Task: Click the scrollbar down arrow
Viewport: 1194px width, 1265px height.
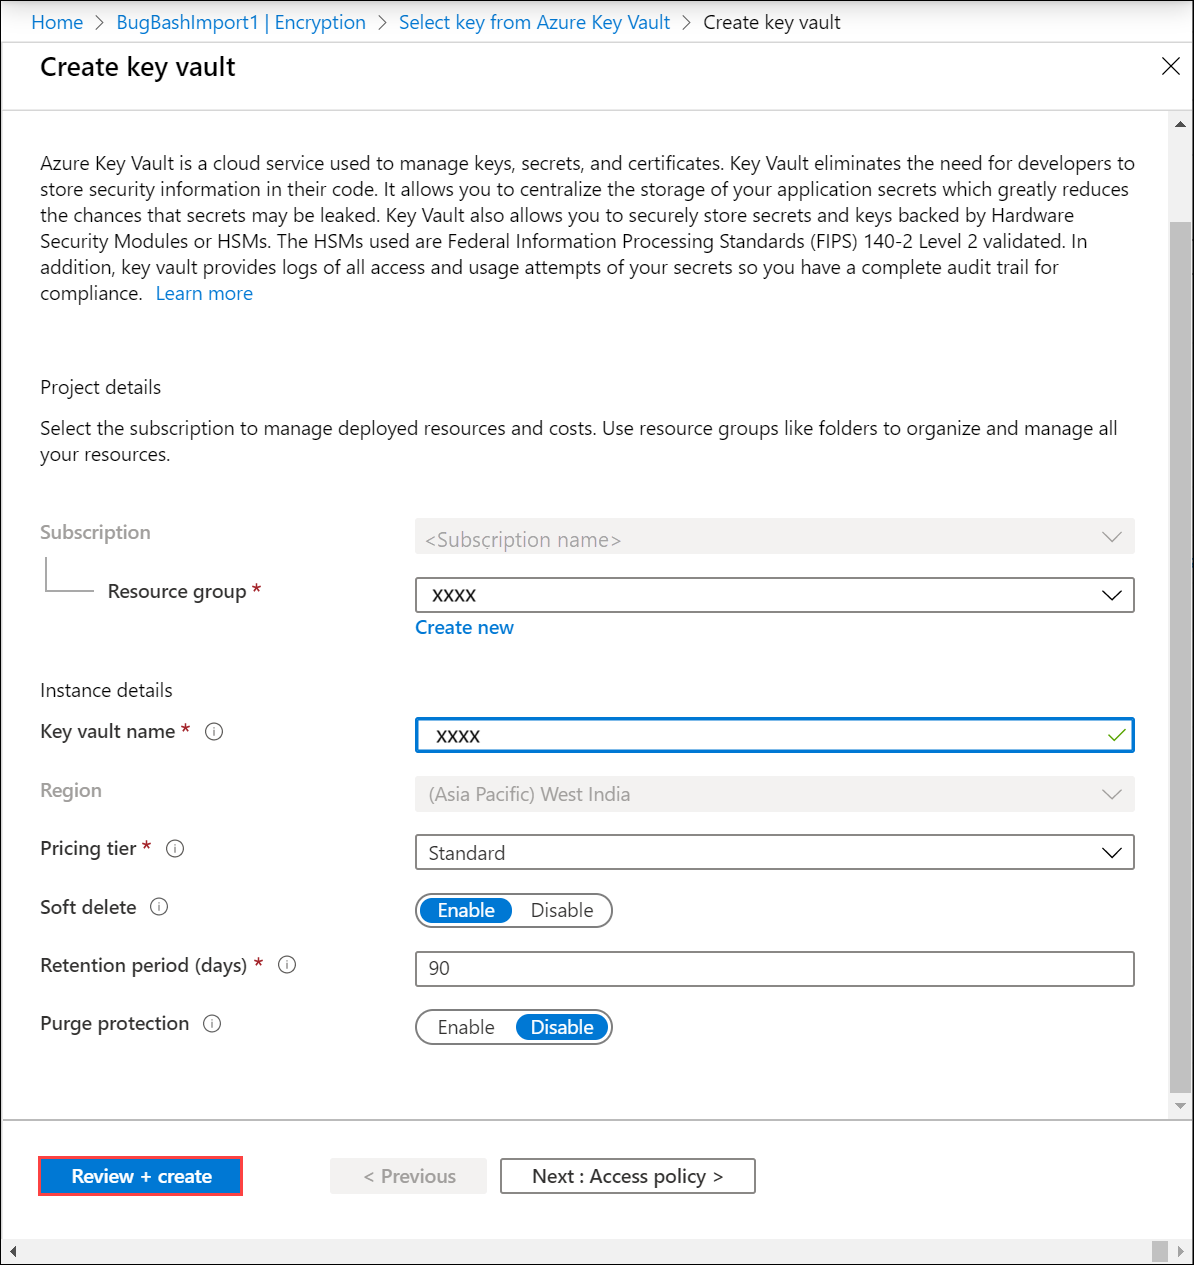Action: (x=1180, y=1106)
